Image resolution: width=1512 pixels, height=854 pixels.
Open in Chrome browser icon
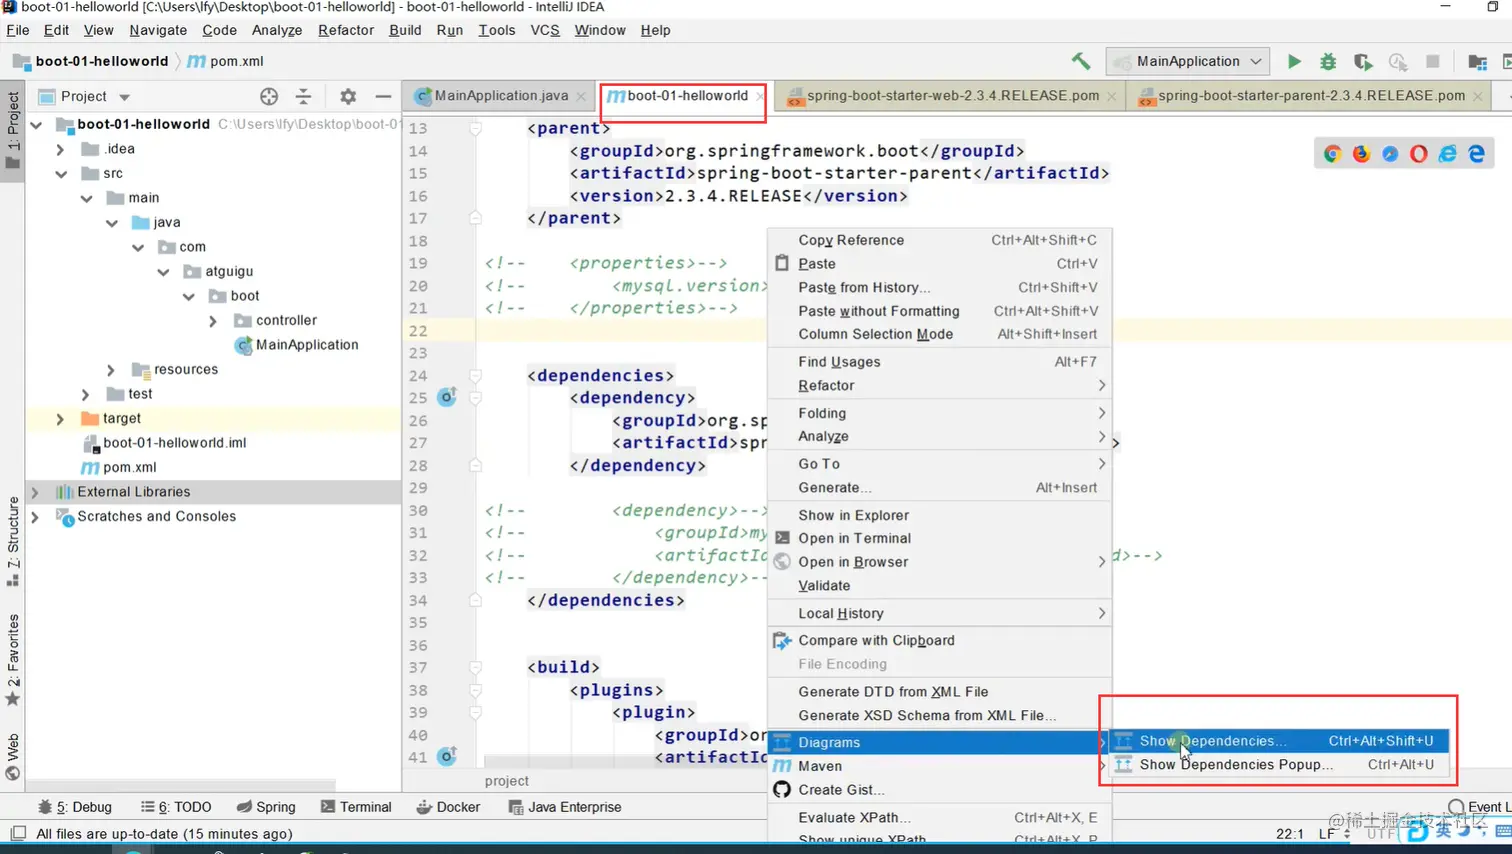click(1332, 153)
